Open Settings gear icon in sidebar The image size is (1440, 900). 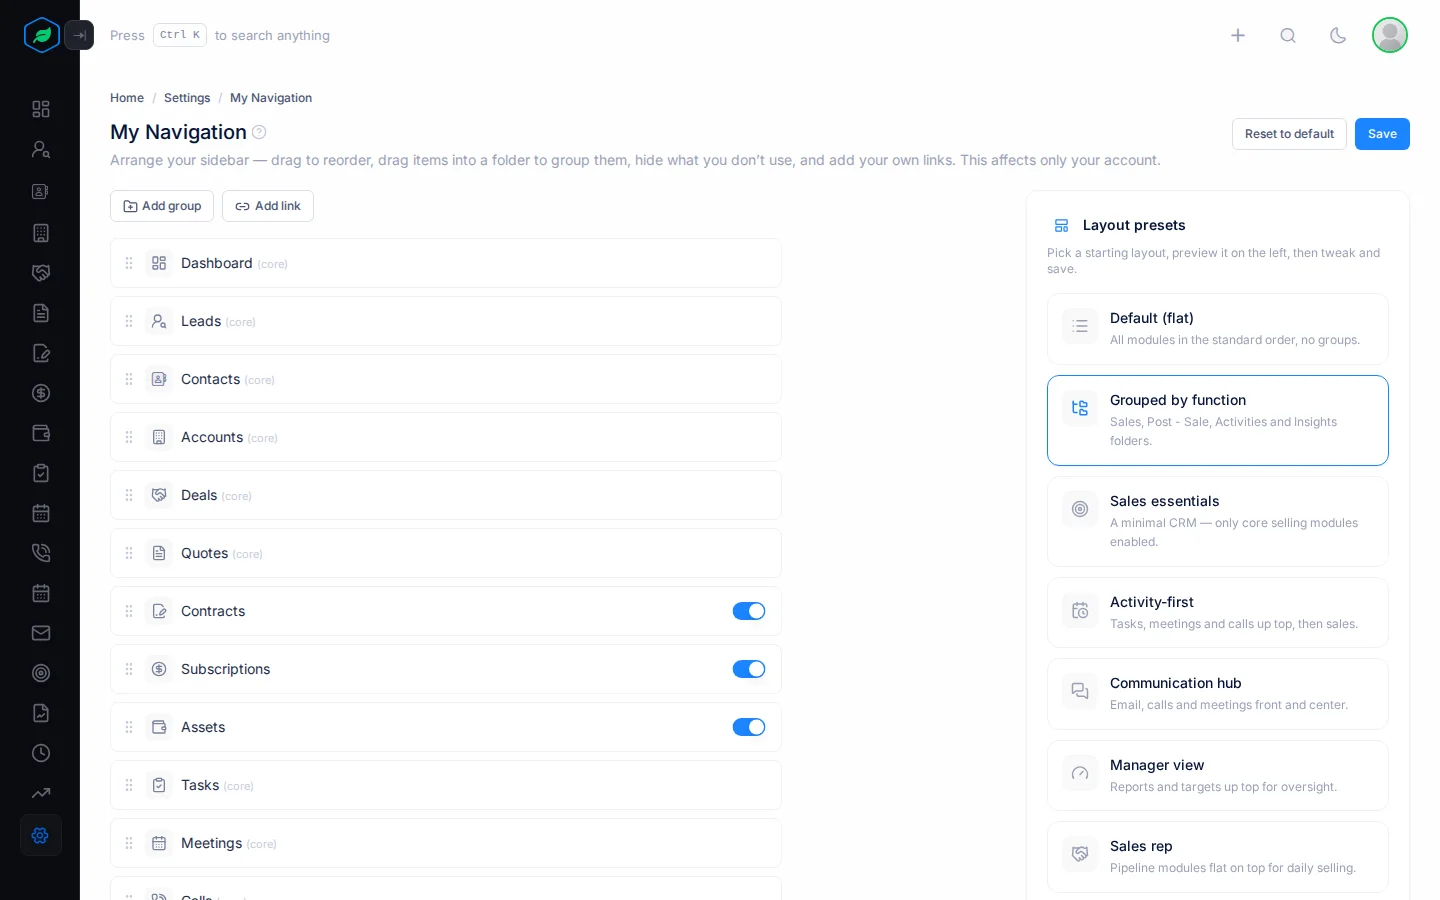pos(41,835)
